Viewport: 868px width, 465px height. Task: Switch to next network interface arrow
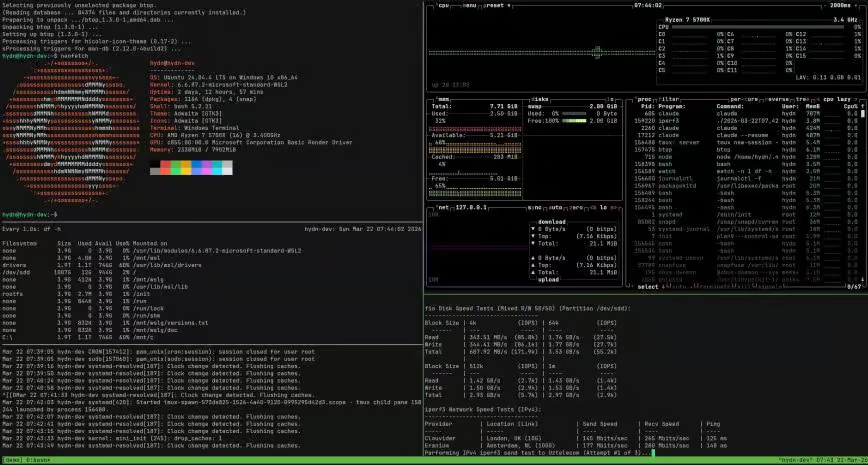614,208
